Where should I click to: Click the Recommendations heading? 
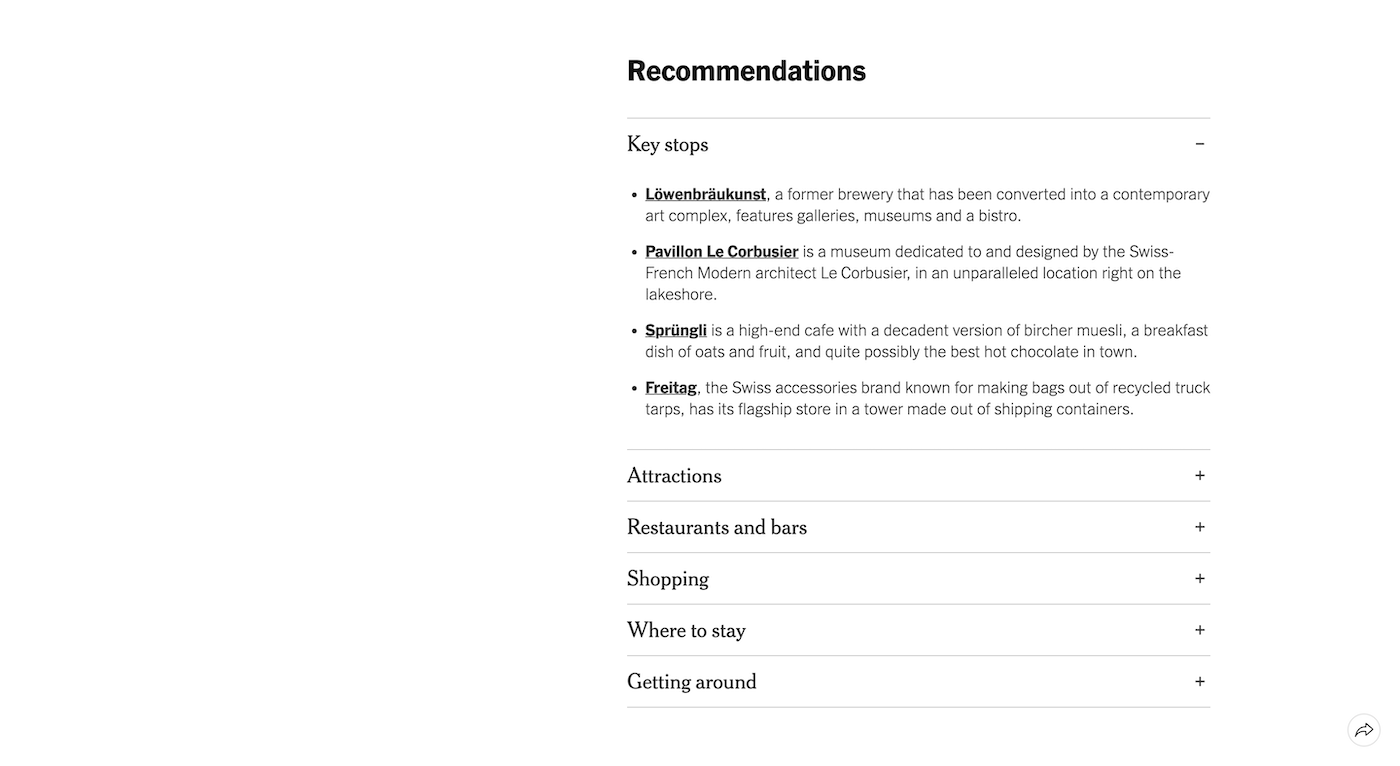pos(746,71)
